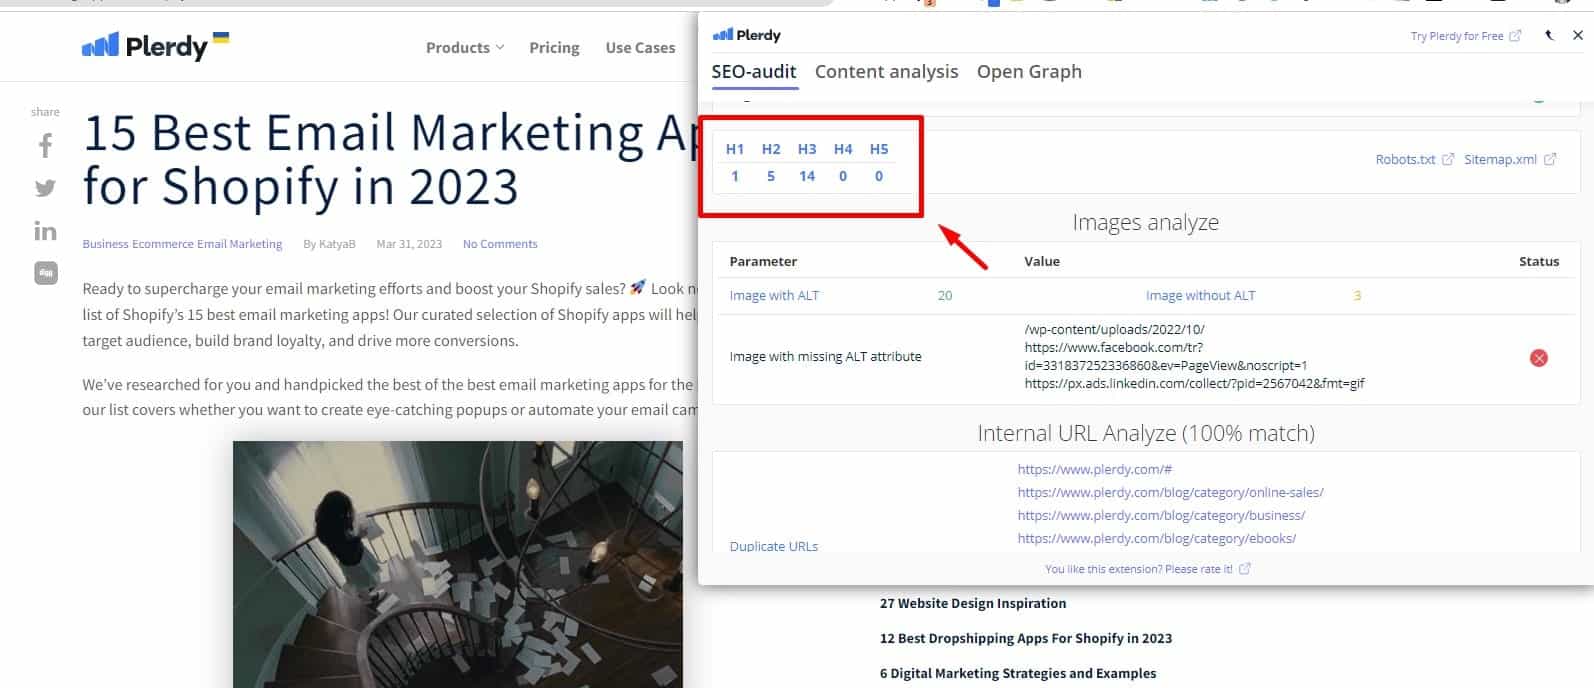Click 'You like this extension? Please rate it!'

pyautogui.click(x=1139, y=569)
